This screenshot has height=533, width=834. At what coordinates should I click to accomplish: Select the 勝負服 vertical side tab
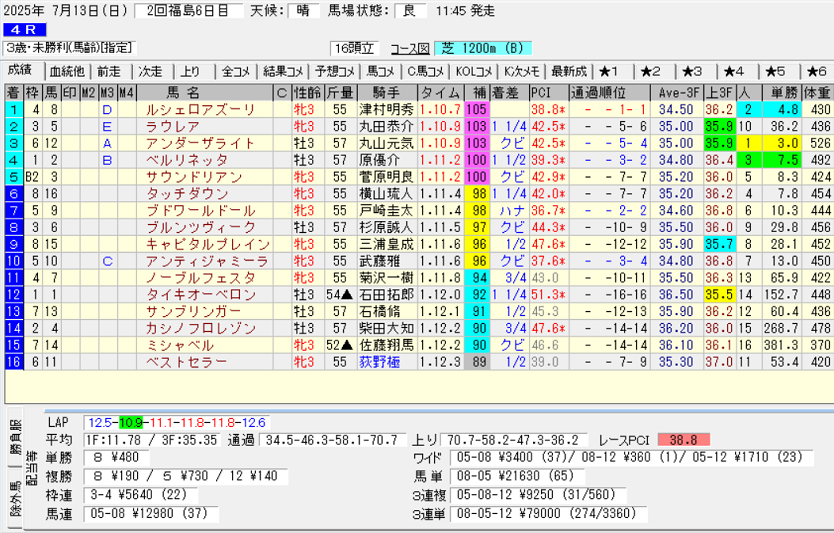pos(16,438)
